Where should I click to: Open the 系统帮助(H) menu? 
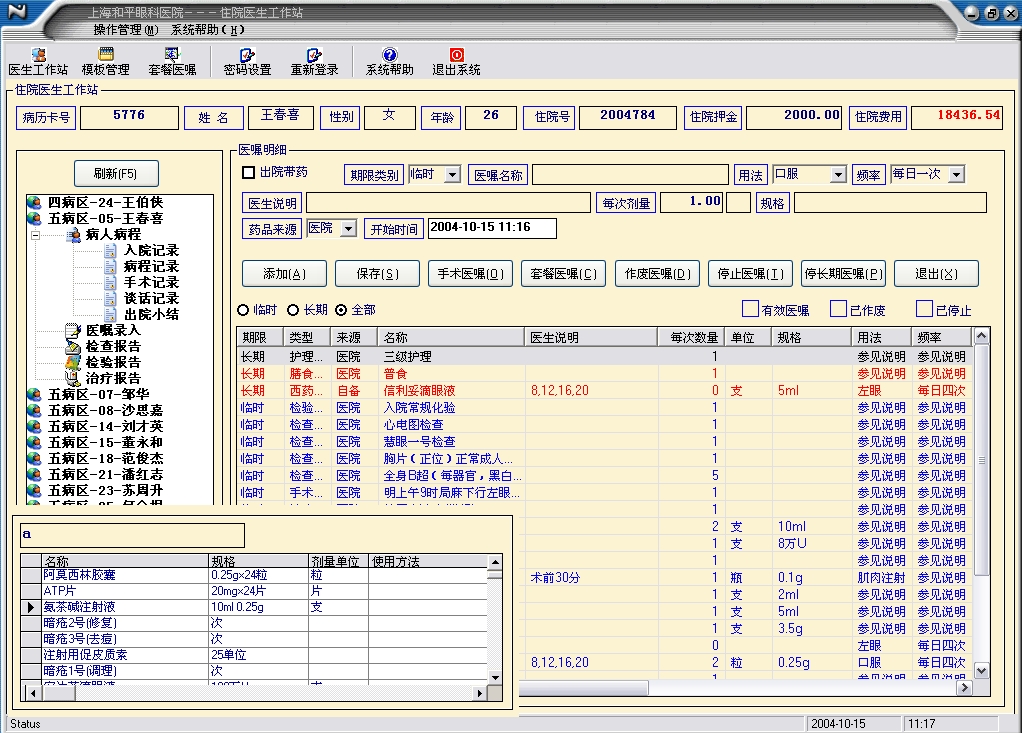[x=207, y=30]
